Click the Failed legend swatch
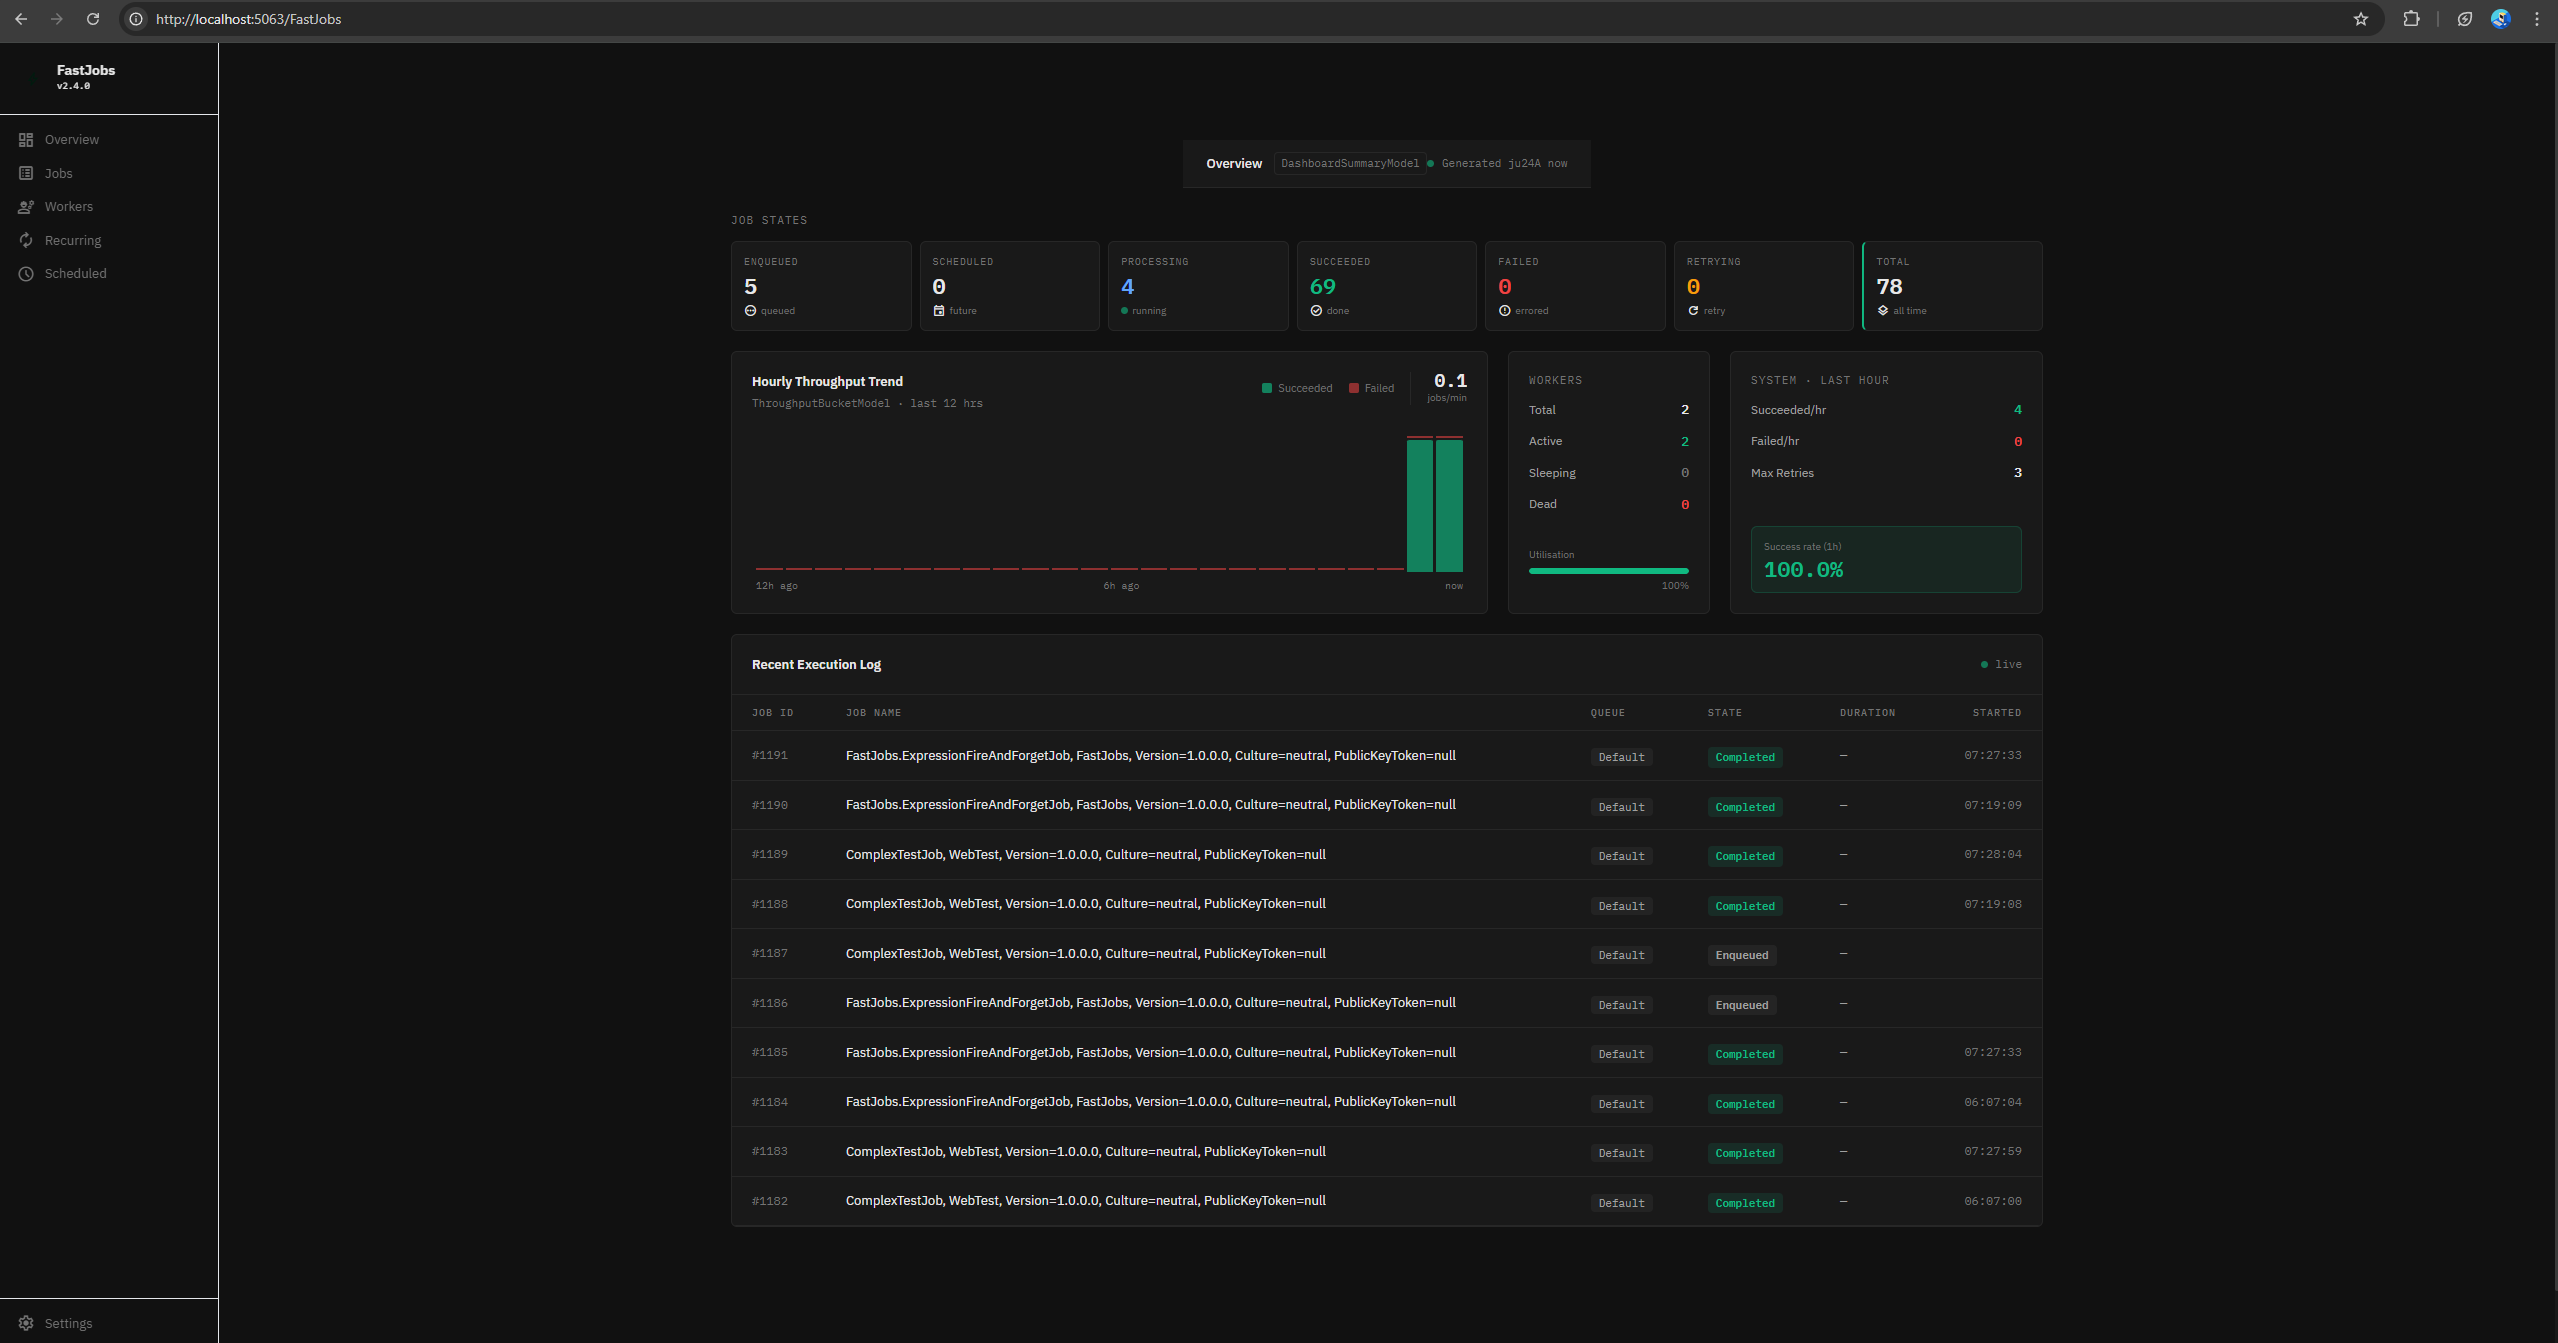2558x1343 pixels. click(x=1354, y=388)
